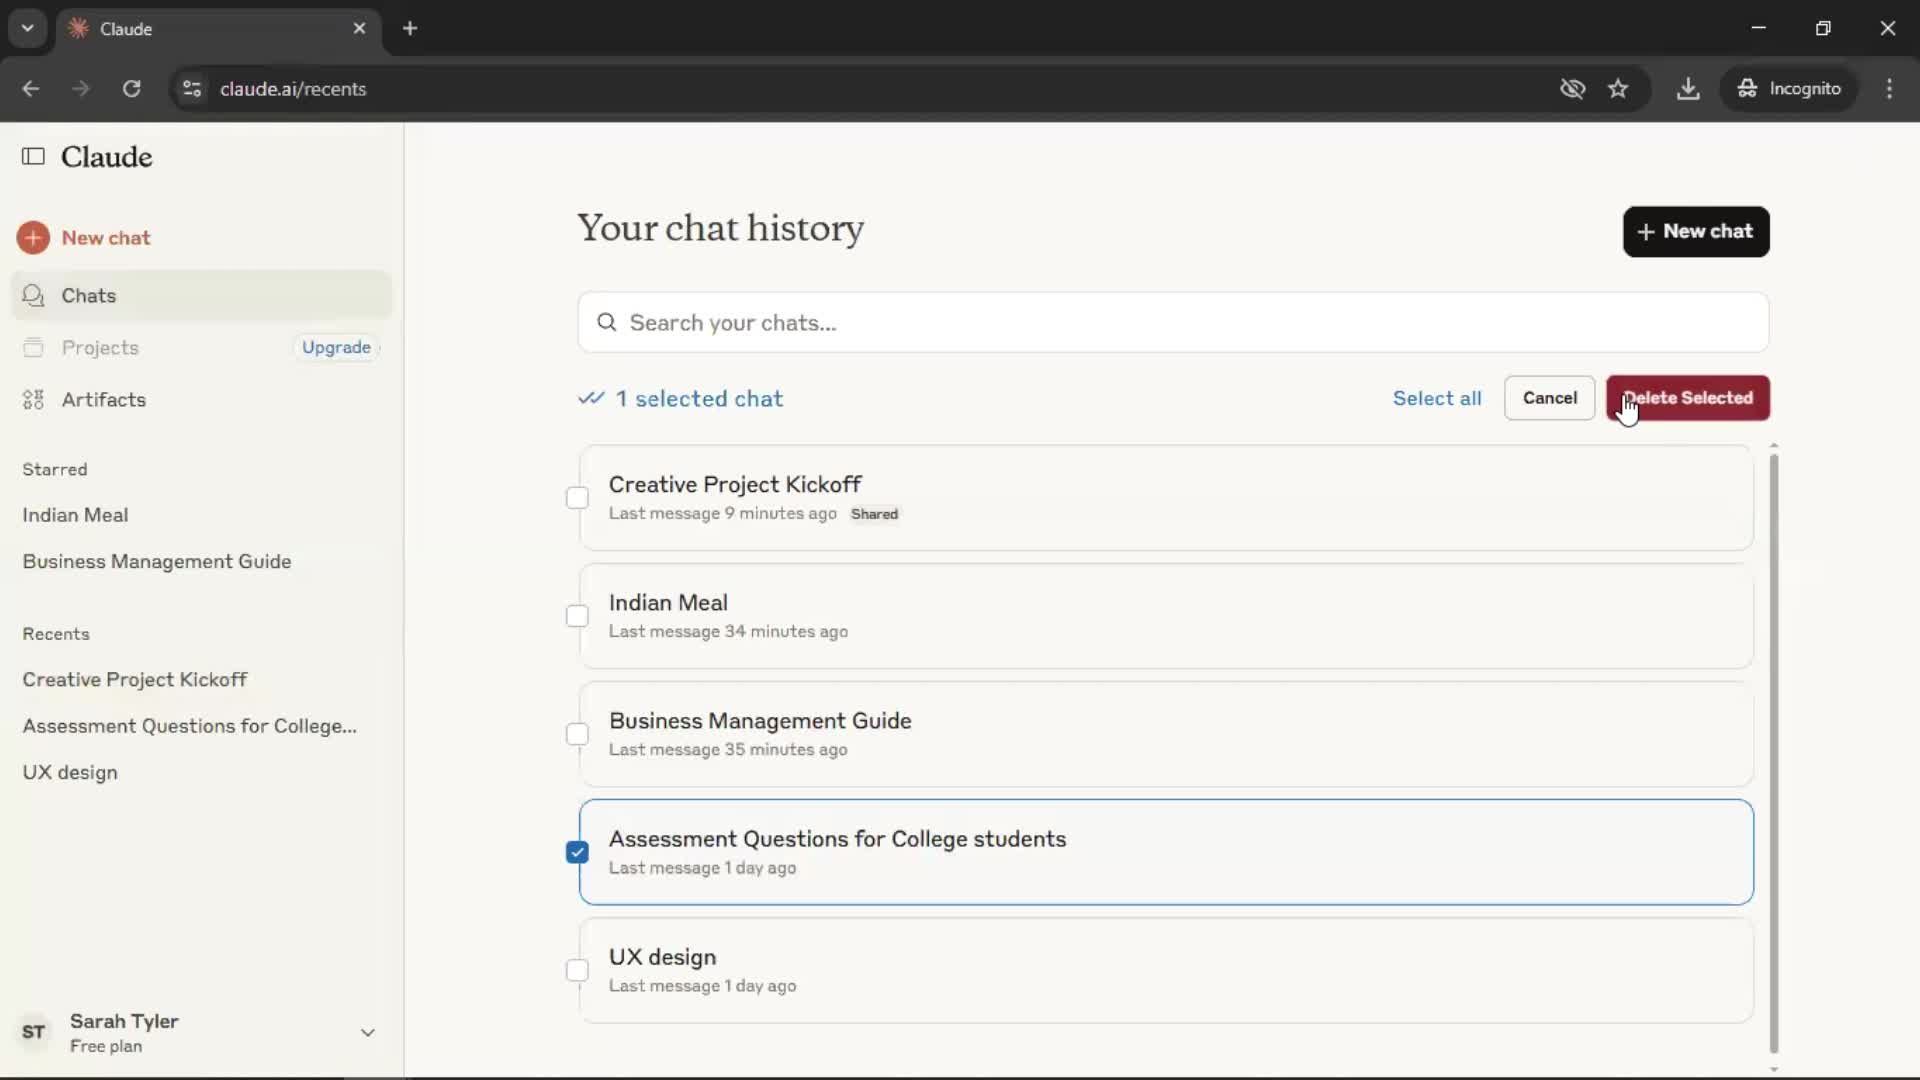Check the Business Management Guide checkbox
This screenshot has height=1080, width=1920.
tap(577, 734)
